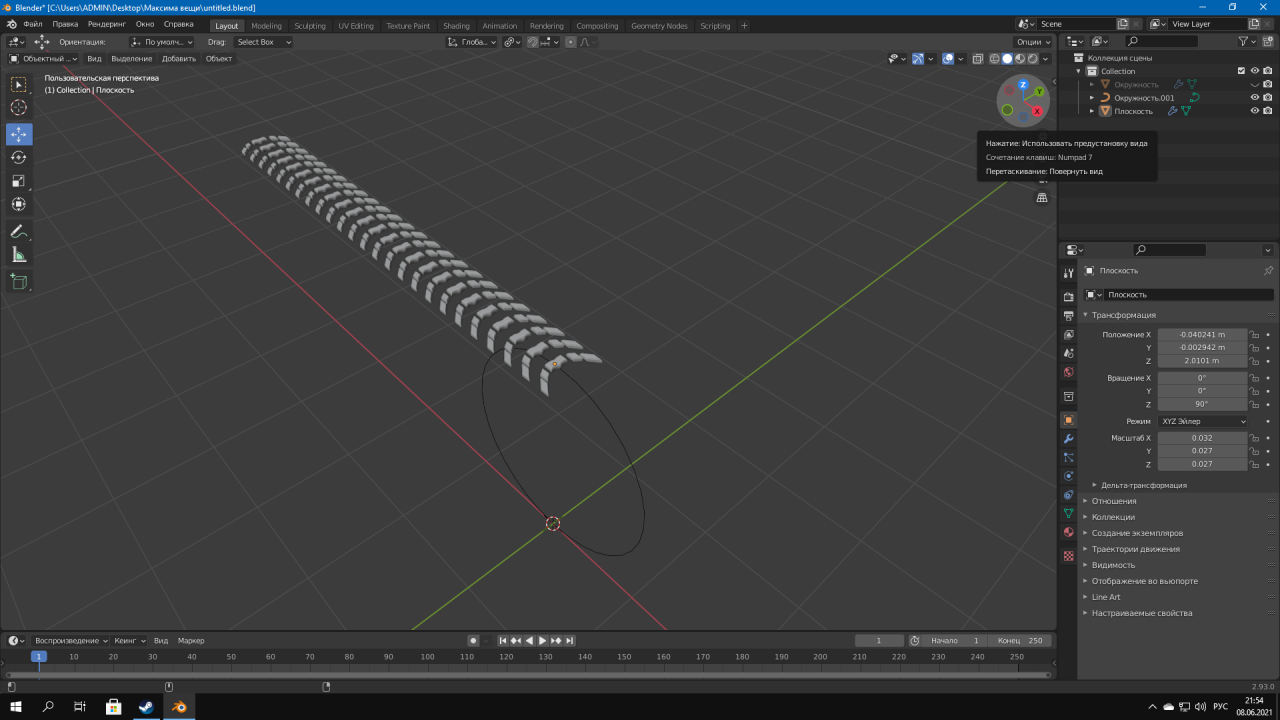
Task: Expand the Плоскость tree item in outliner
Action: (x=1092, y=111)
